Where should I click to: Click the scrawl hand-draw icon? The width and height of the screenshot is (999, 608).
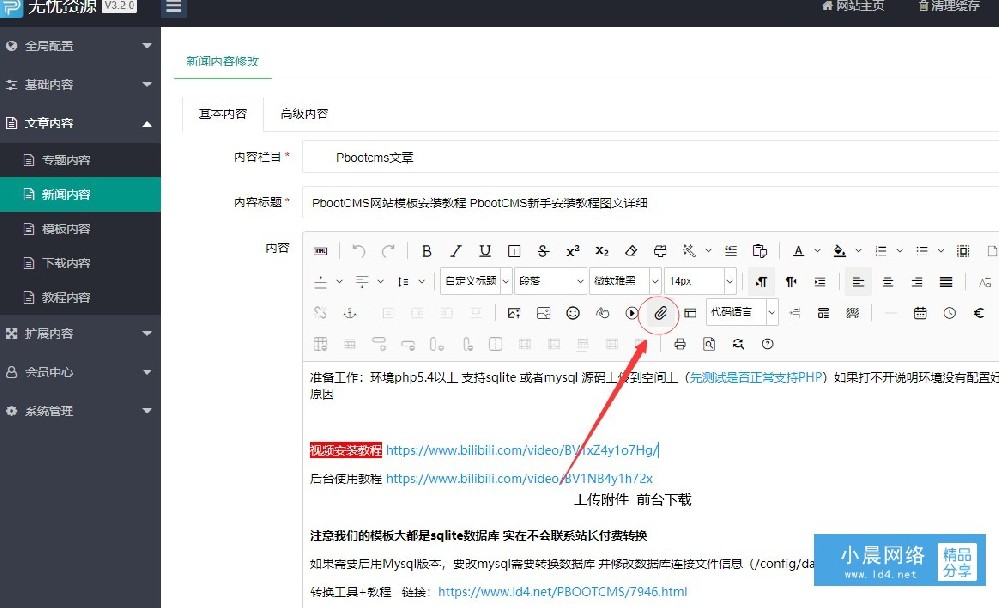tap(602, 313)
